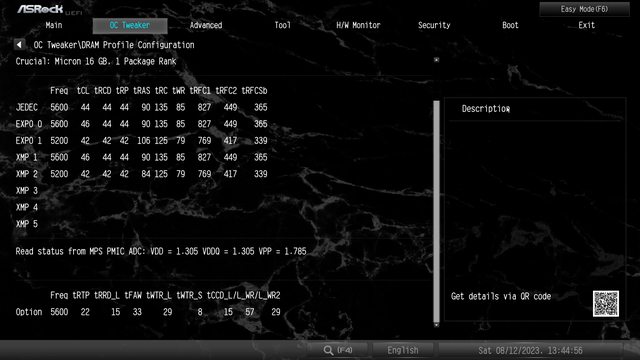Click the scrollbar down arrow
The width and height of the screenshot is (640, 360).
tap(436, 325)
